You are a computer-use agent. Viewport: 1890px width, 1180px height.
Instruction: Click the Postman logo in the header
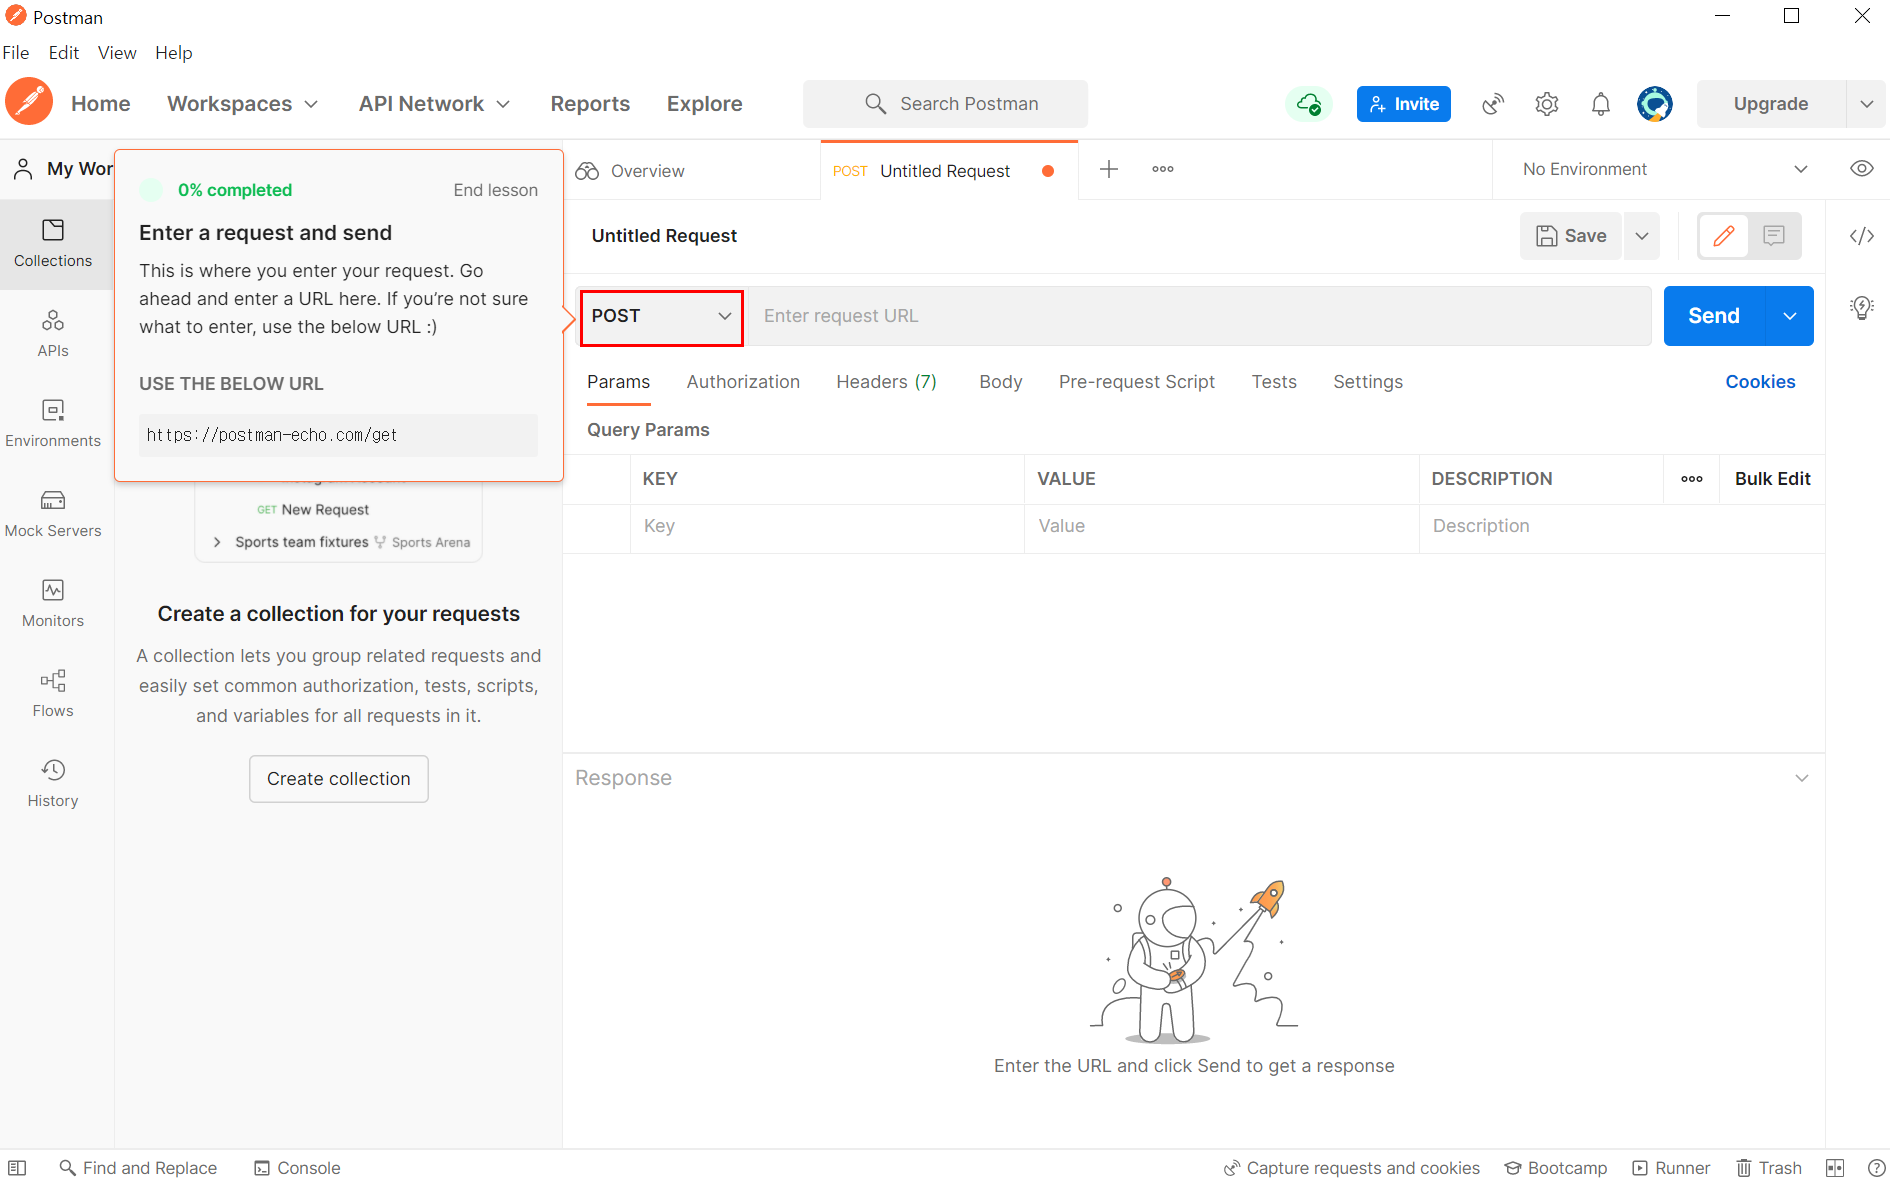[x=29, y=102]
